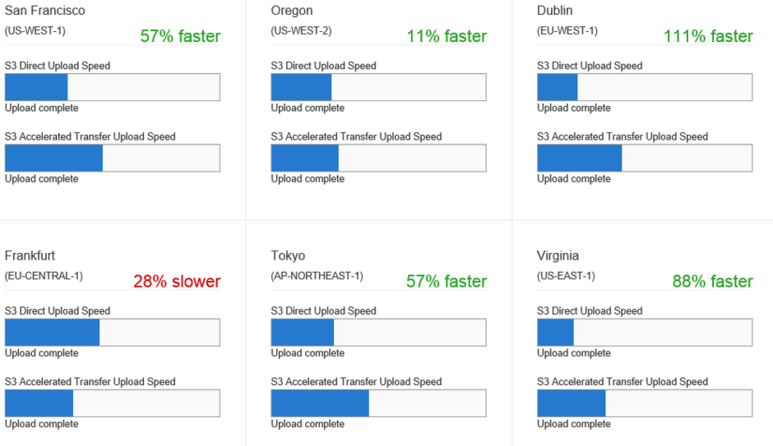773x446 pixels.
Task: Click the EU-CENTRAL-1 region code label
Action: (44, 276)
